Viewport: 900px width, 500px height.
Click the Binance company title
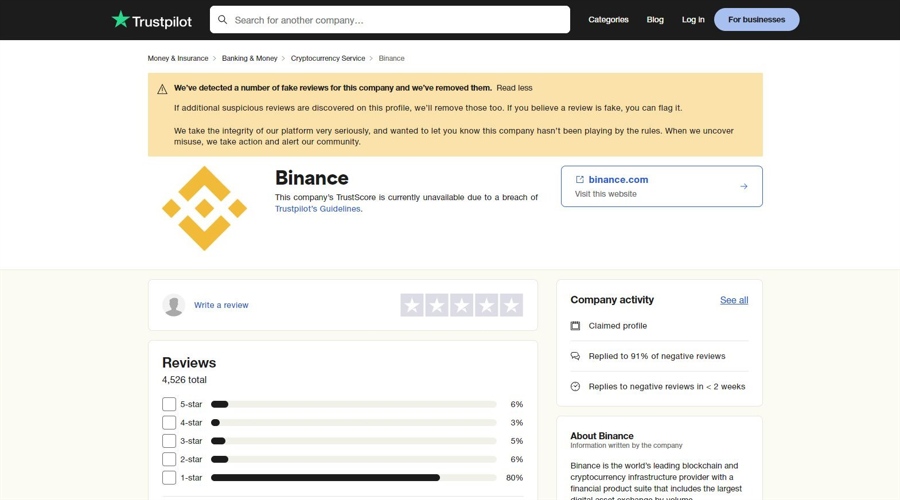(312, 178)
